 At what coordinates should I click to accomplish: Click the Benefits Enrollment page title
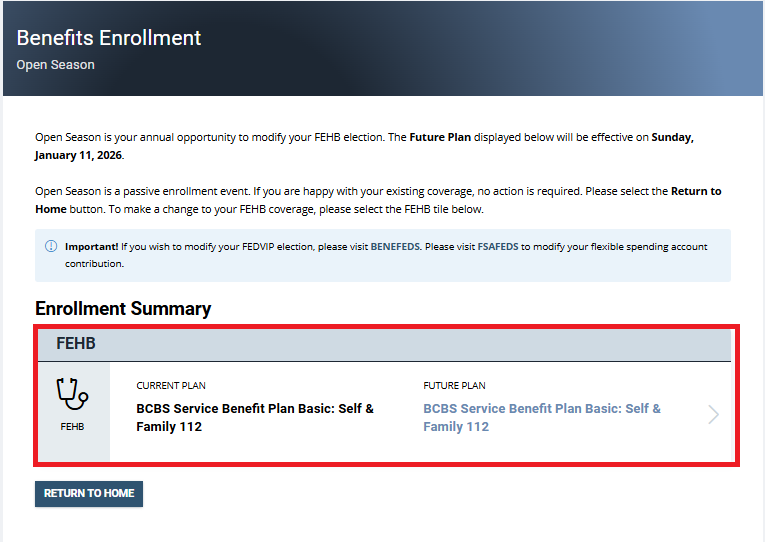tap(109, 38)
